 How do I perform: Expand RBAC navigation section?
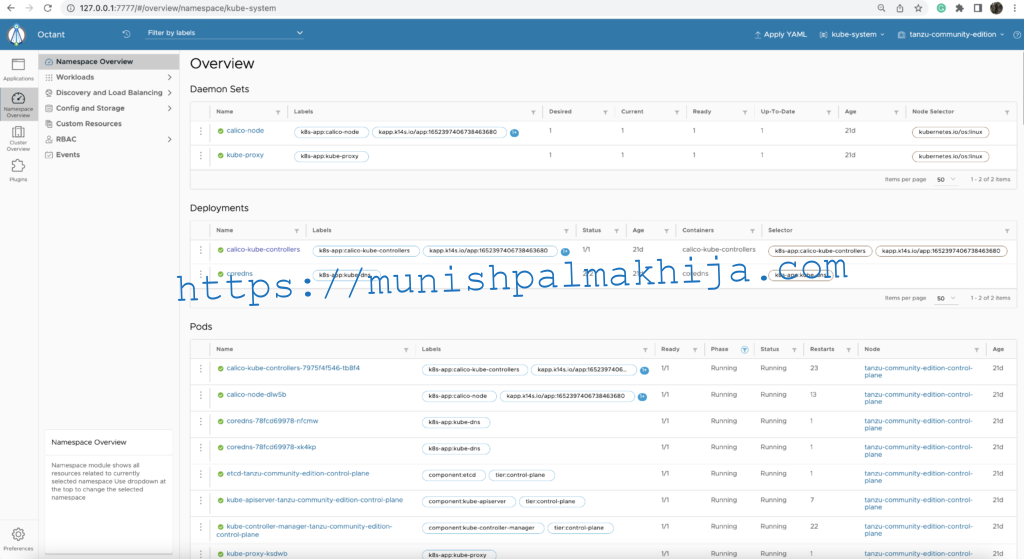point(108,139)
